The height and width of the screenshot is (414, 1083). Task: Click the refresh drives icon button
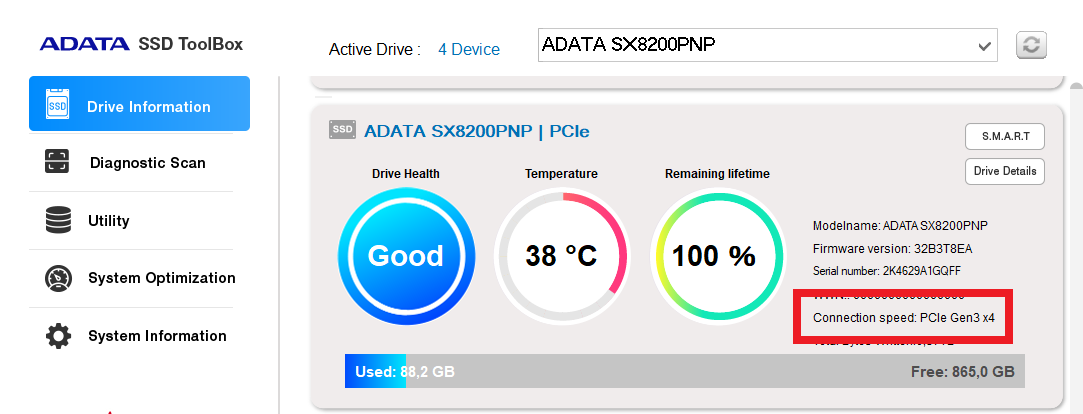[1031, 45]
